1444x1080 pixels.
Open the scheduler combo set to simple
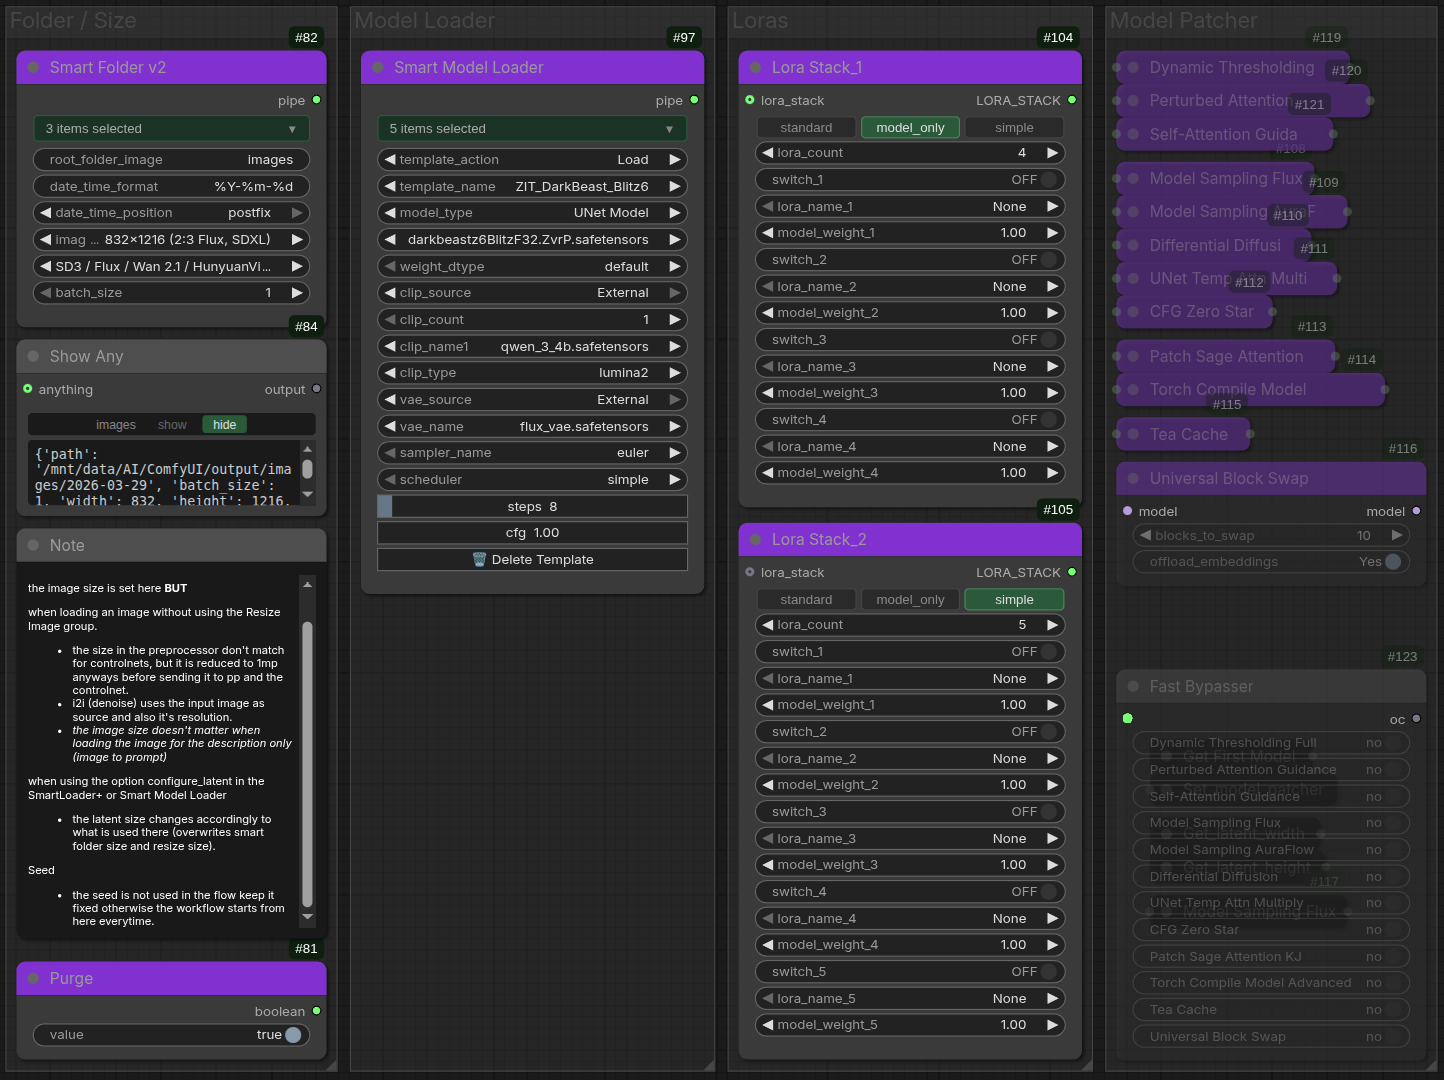tap(532, 480)
